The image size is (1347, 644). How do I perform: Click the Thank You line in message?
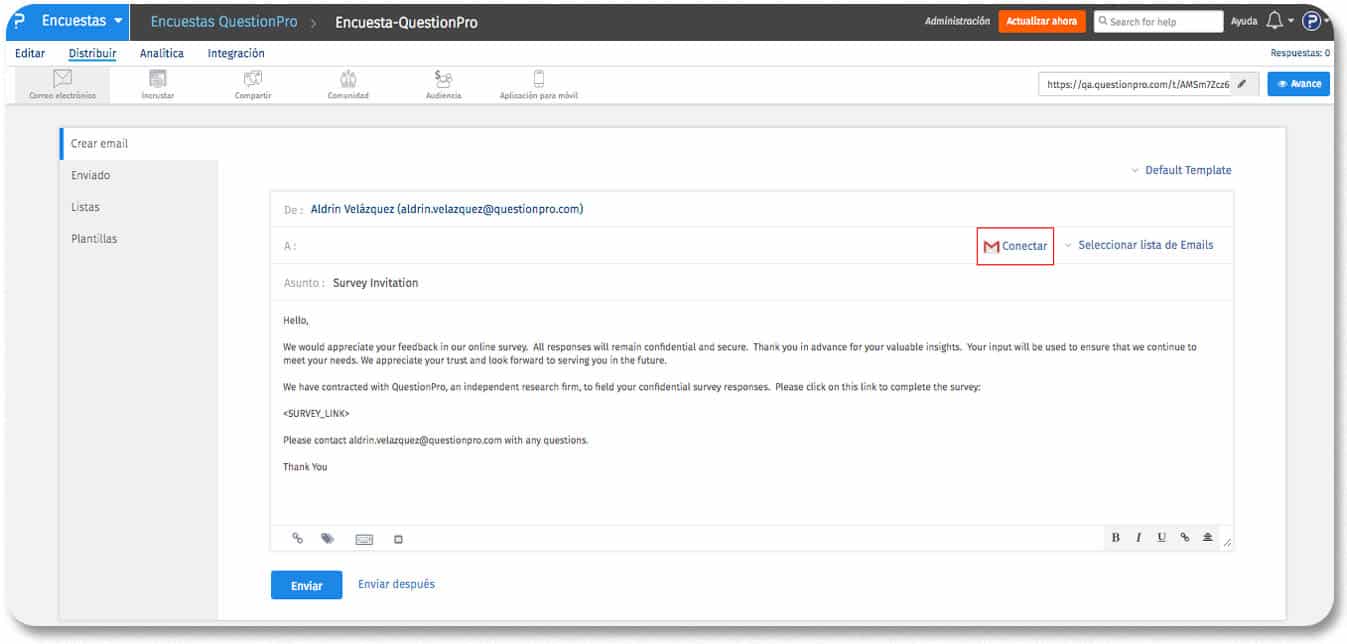point(305,467)
